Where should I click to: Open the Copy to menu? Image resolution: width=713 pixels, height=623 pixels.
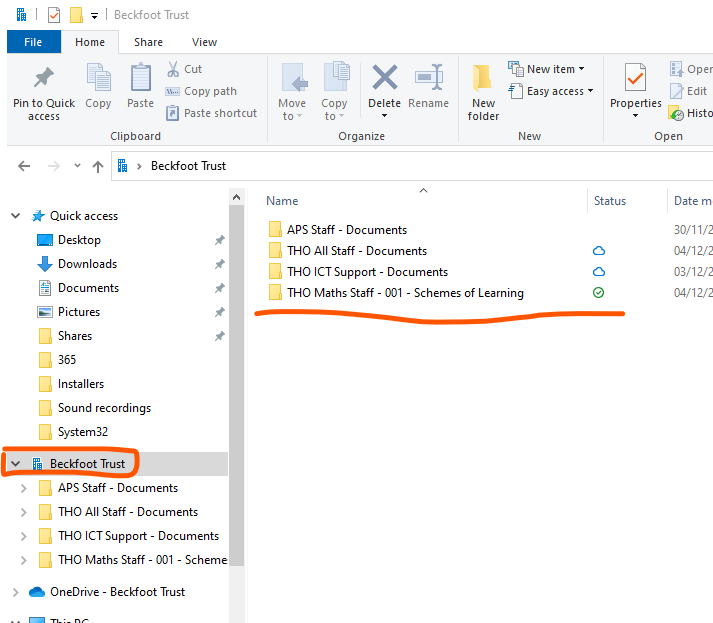coord(334,92)
